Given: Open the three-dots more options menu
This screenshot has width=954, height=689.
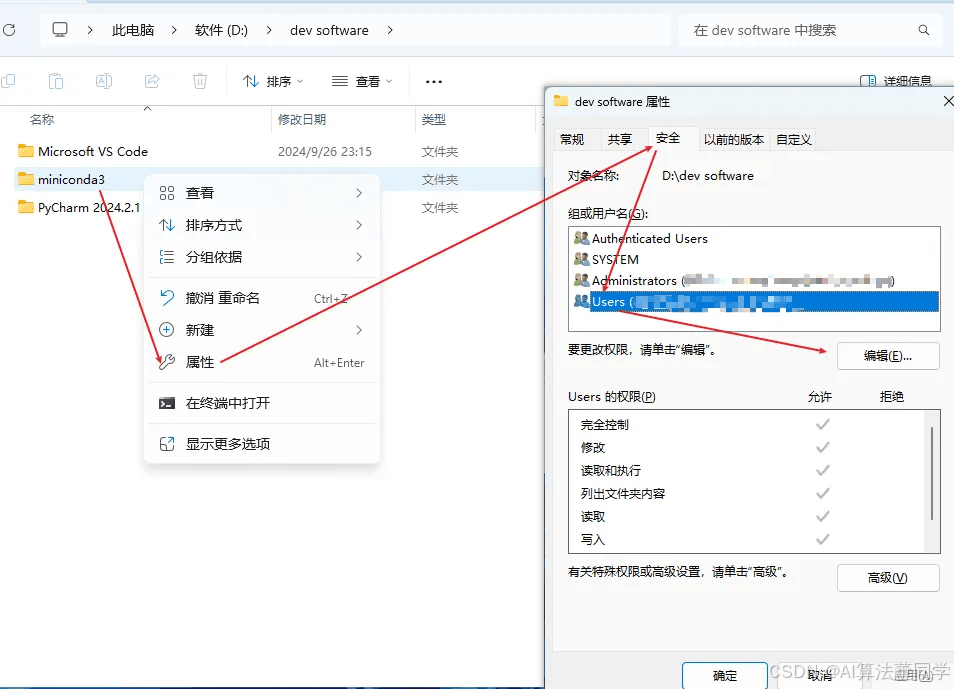Looking at the screenshot, I should (x=434, y=82).
